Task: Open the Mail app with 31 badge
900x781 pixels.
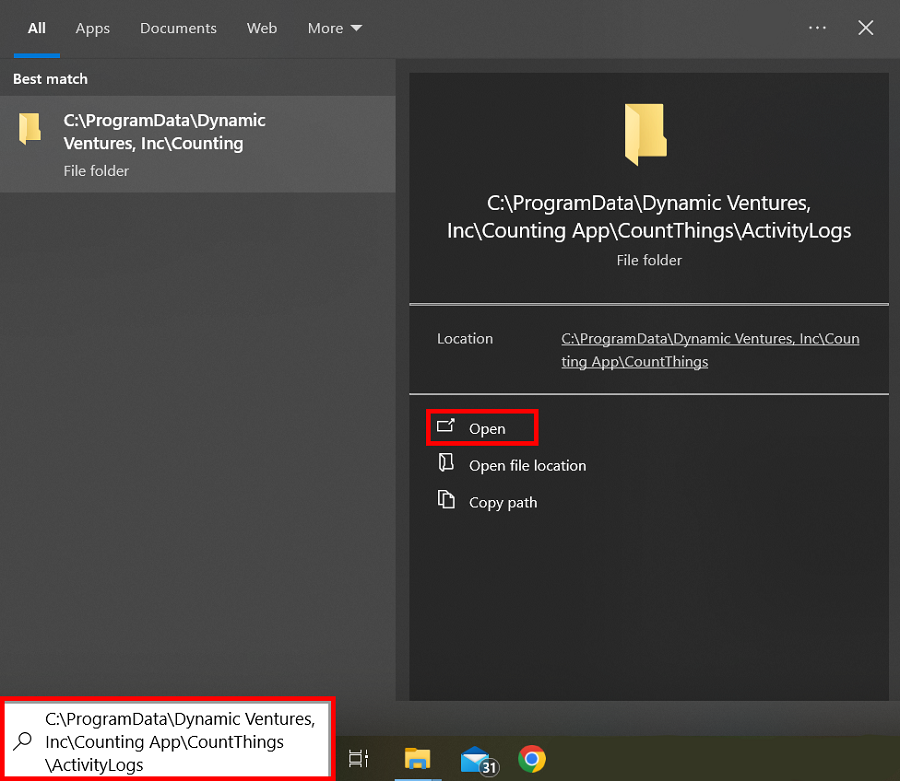Action: [478, 760]
